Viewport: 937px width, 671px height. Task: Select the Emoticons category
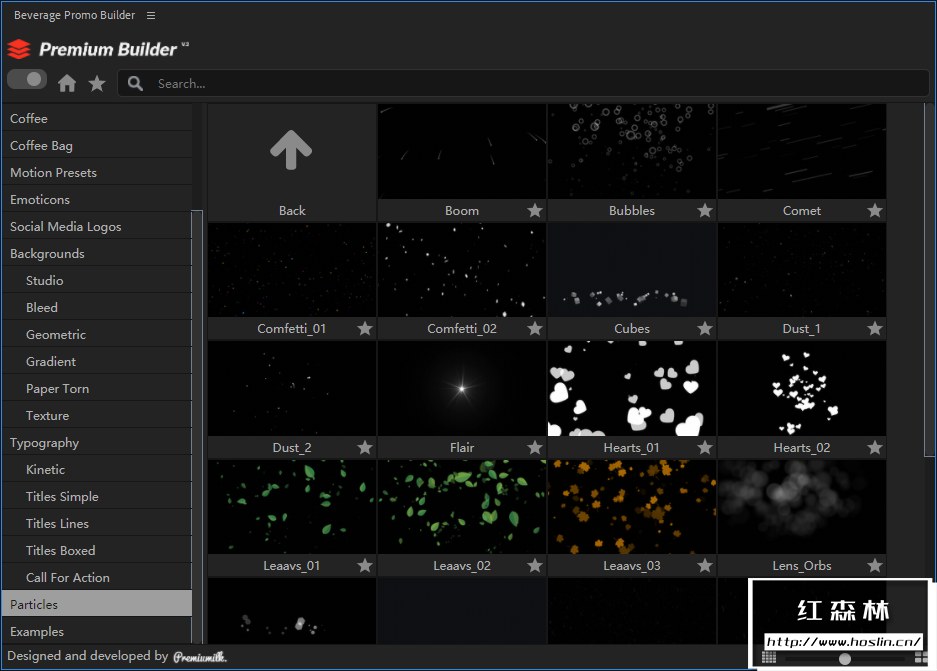tap(97, 199)
